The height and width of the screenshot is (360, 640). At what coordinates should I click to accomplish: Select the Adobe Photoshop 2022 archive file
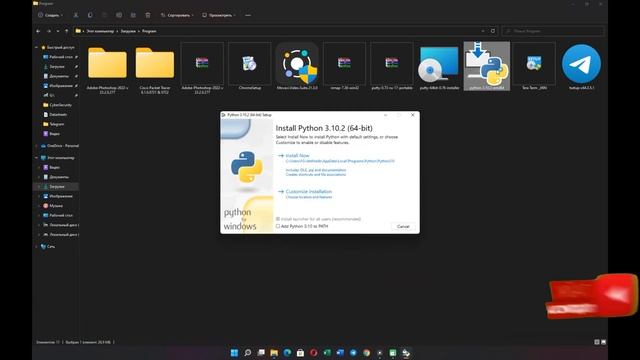pyautogui.click(x=202, y=69)
